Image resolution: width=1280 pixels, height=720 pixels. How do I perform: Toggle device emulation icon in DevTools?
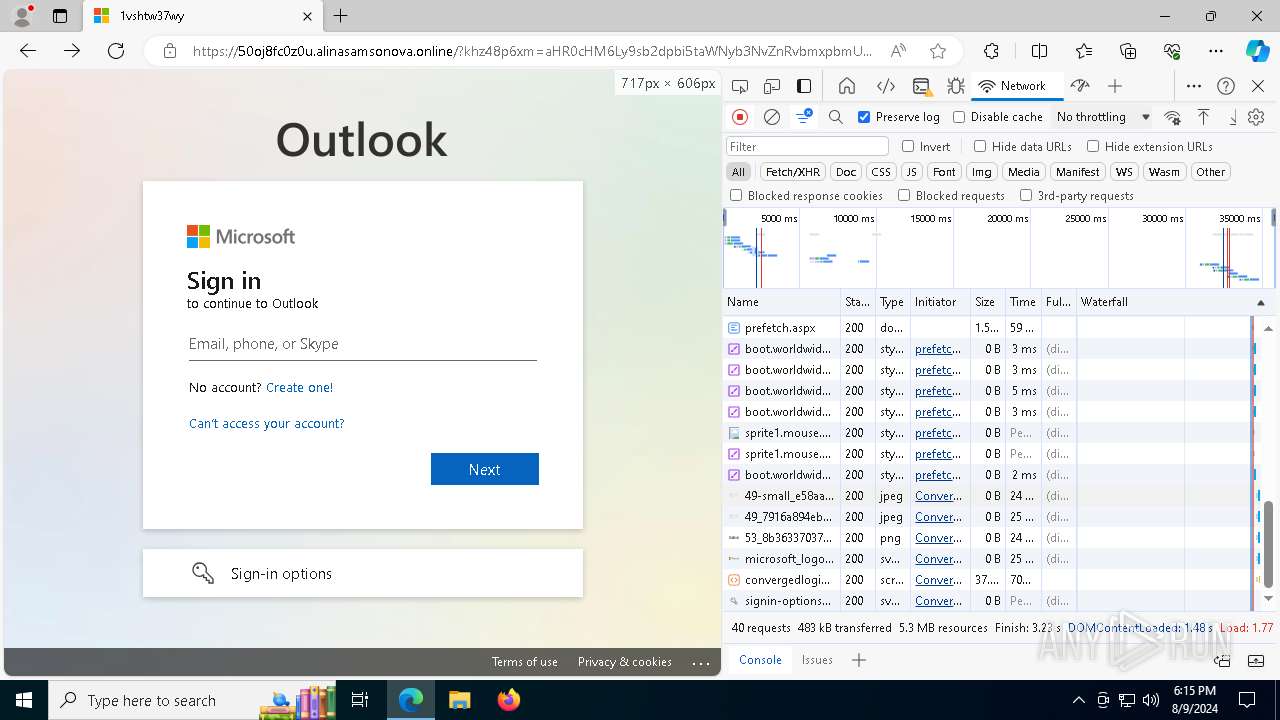tap(772, 86)
